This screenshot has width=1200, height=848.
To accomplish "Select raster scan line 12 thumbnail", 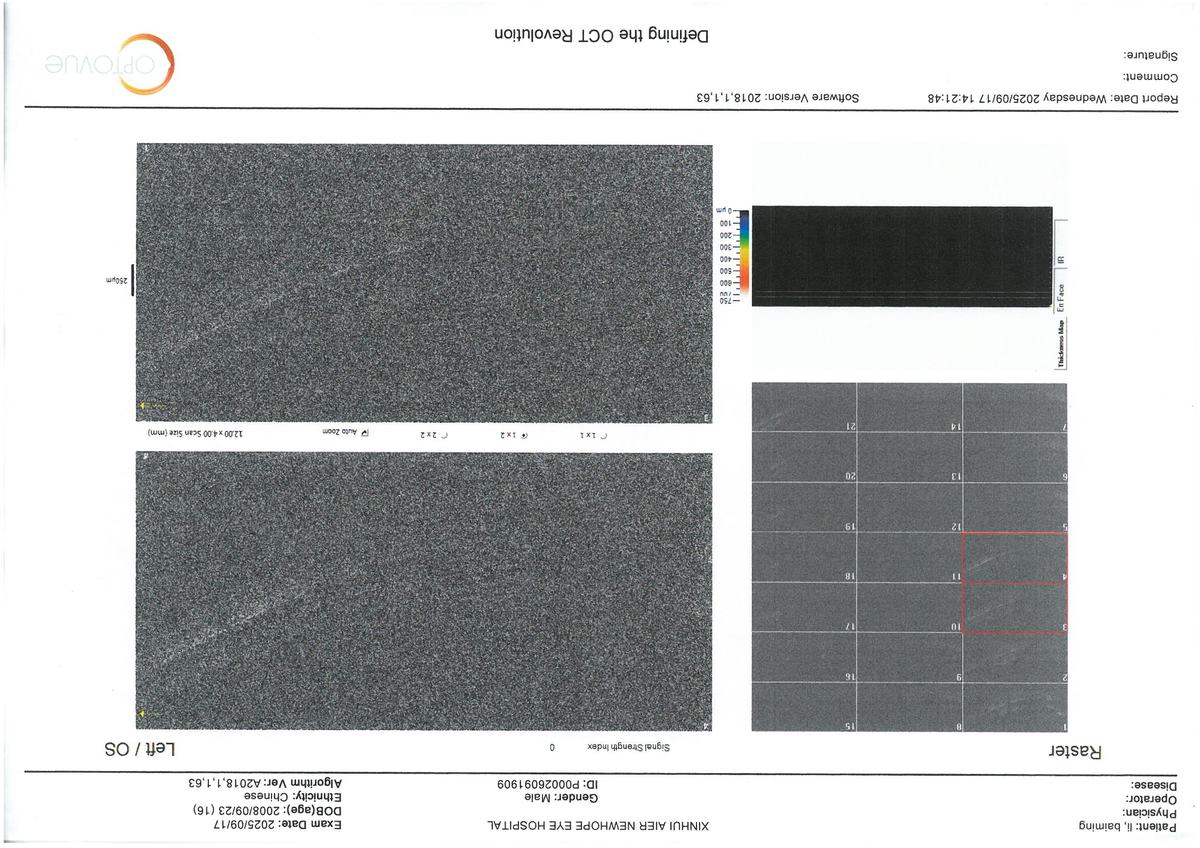I will click(x=909, y=507).
